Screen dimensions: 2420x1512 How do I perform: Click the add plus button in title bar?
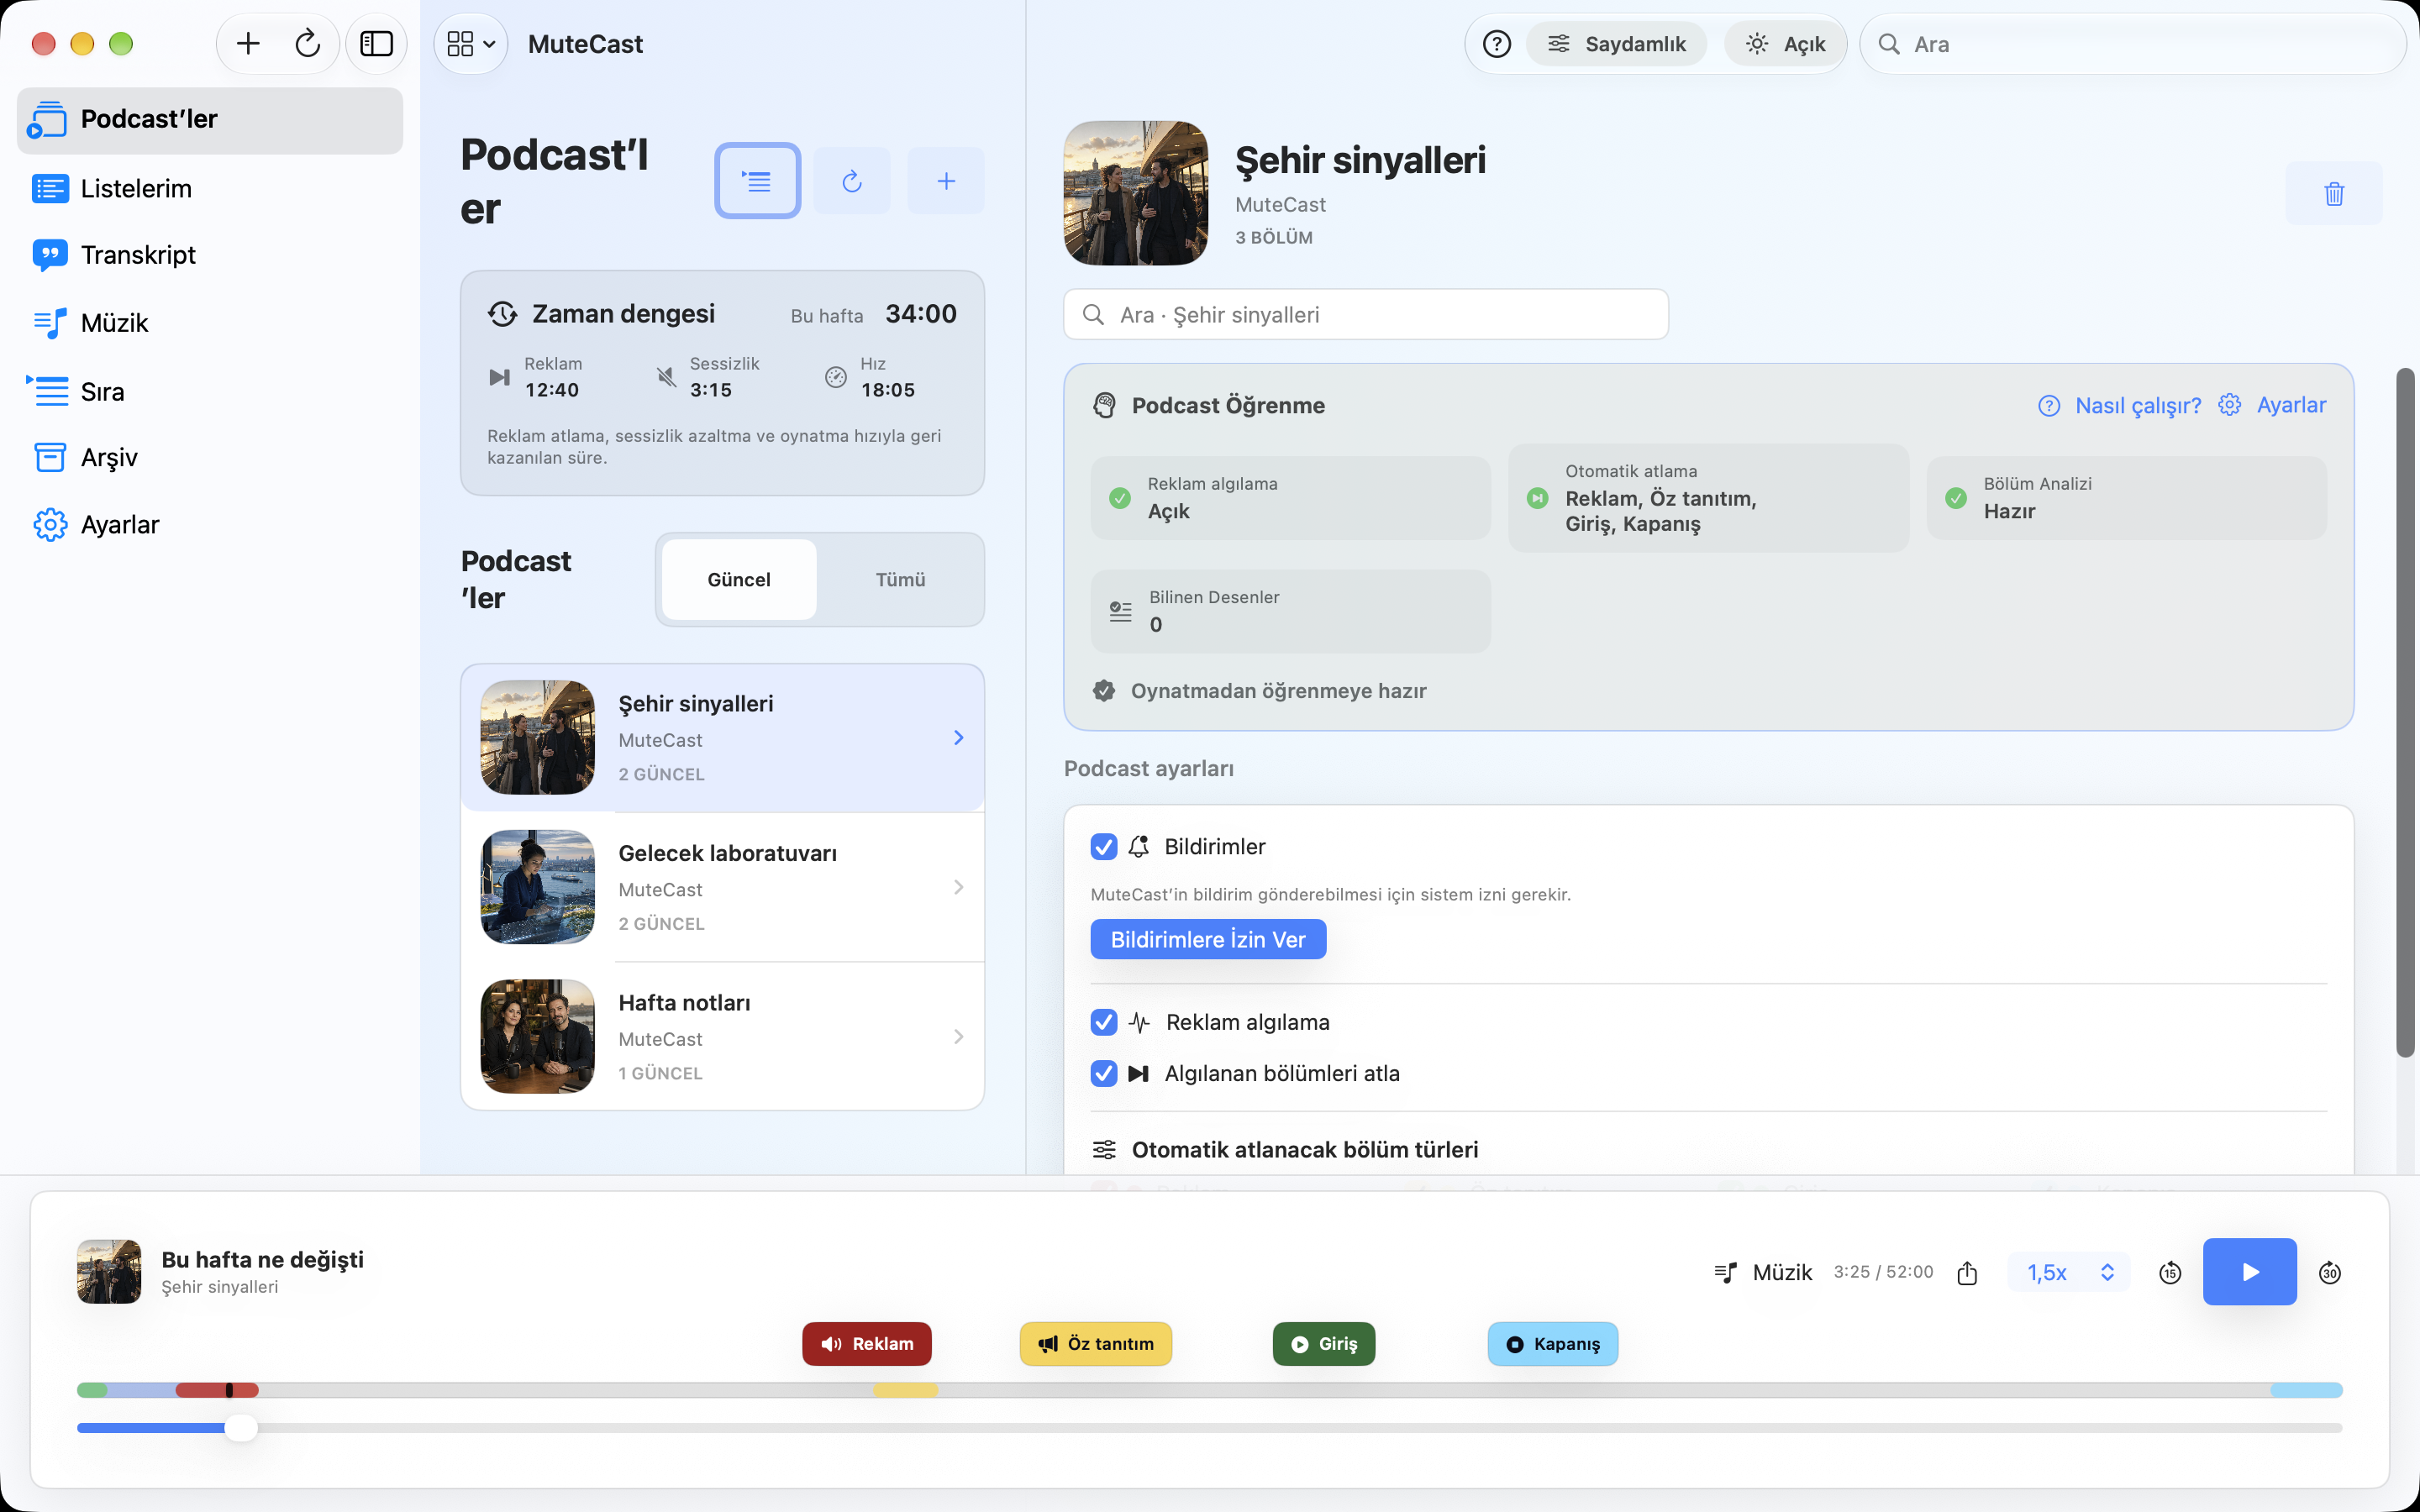[x=248, y=44]
